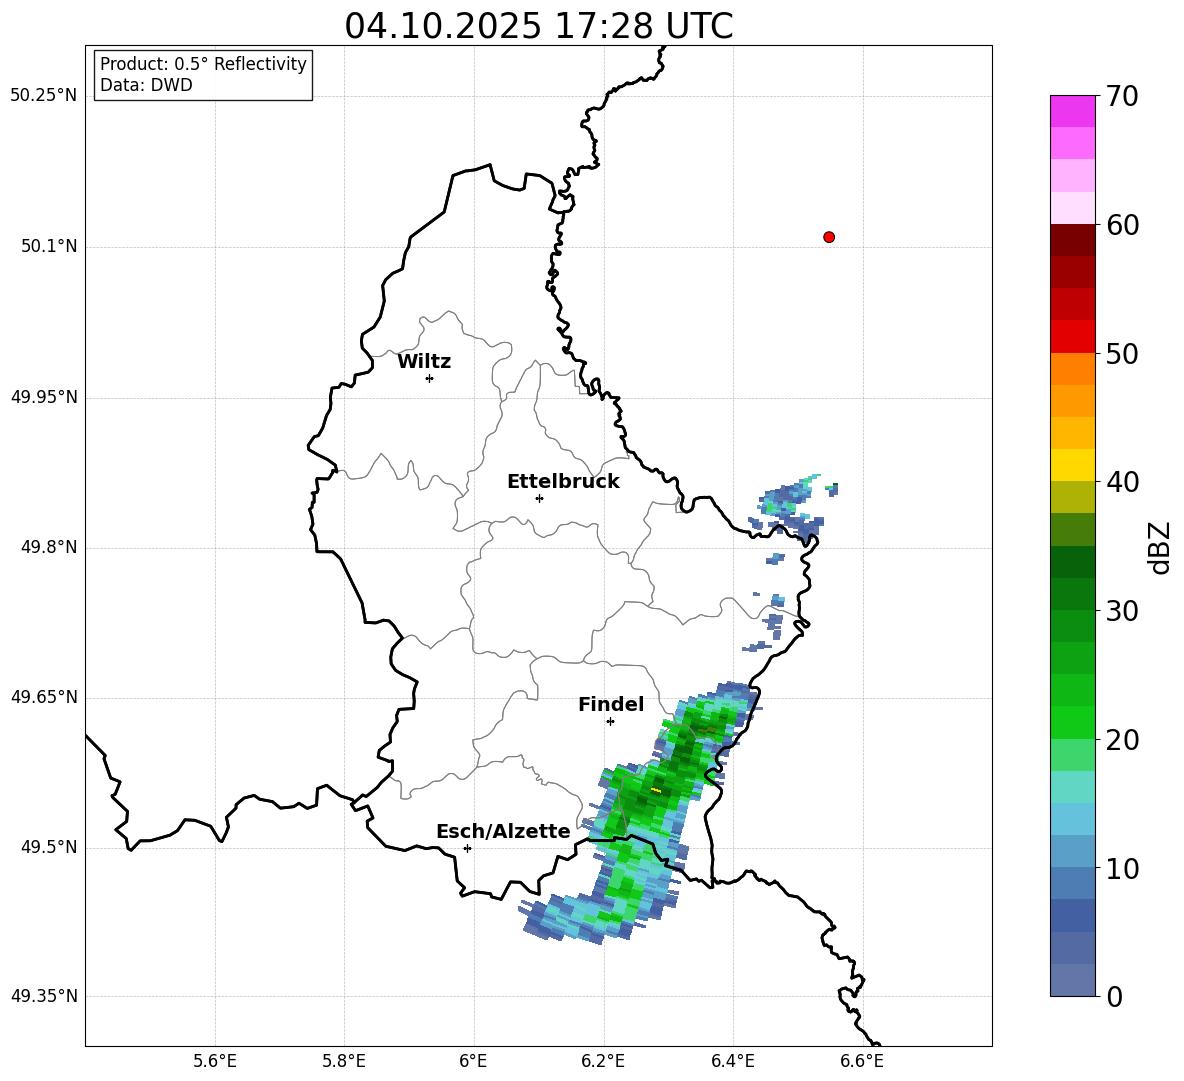
Task: Click the "Product: 0.5° Reflectivity" label
Action: [x=203, y=63]
